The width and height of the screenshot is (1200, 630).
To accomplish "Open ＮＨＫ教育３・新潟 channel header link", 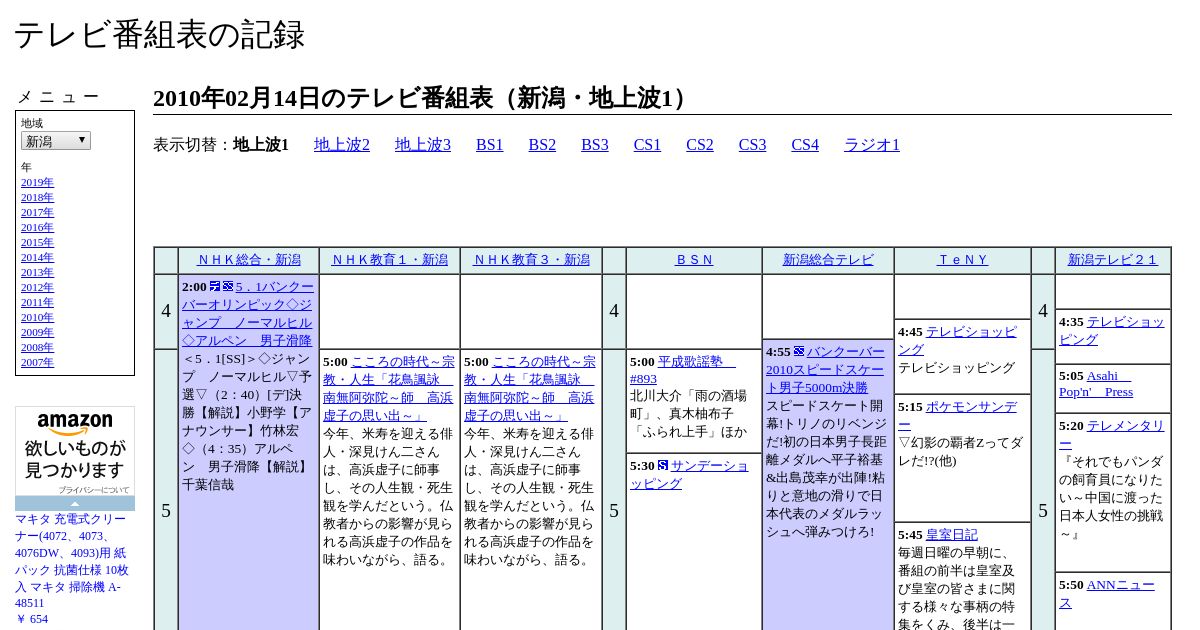I will (531, 260).
